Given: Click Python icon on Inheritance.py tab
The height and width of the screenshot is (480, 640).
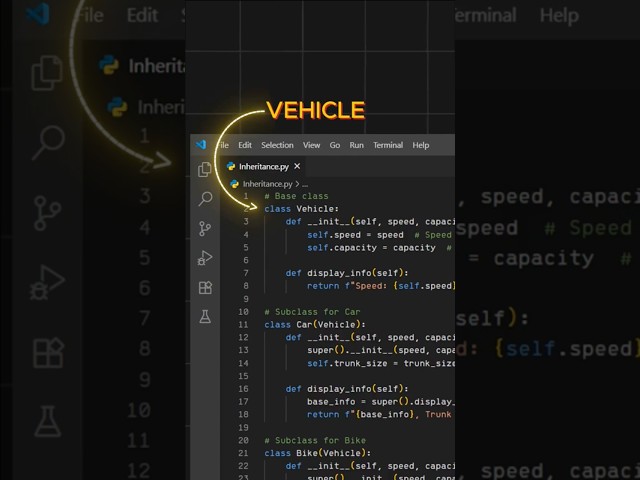Looking at the screenshot, I should click(x=231, y=166).
